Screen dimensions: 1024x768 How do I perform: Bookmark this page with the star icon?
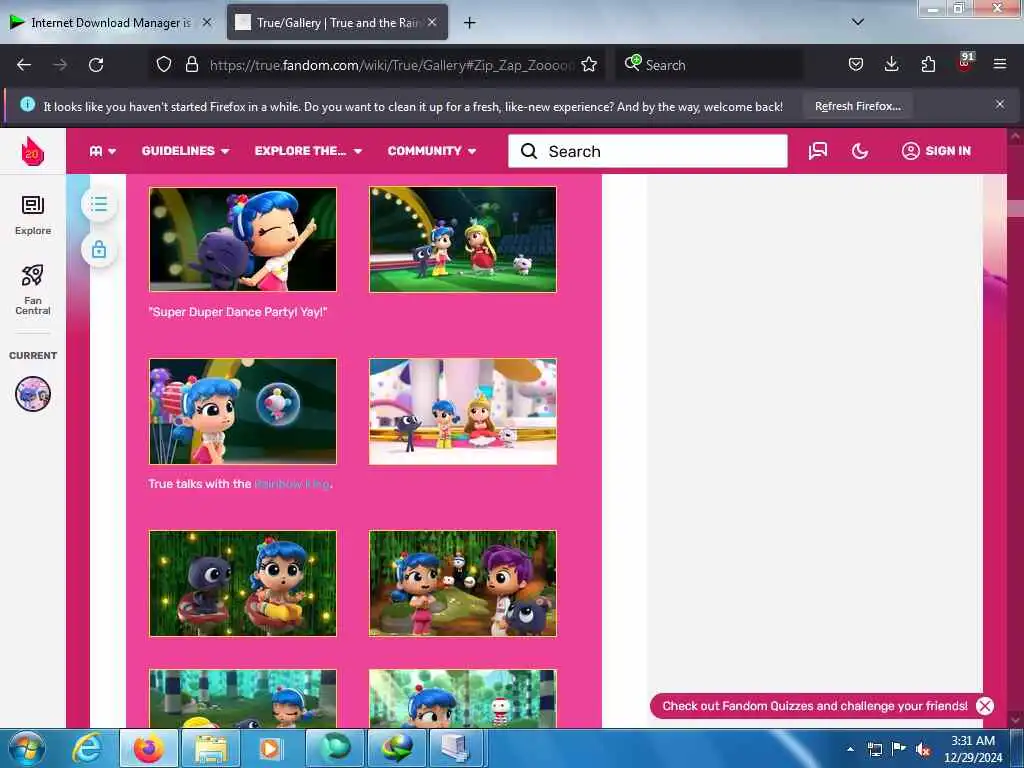pyautogui.click(x=589, y=65)
